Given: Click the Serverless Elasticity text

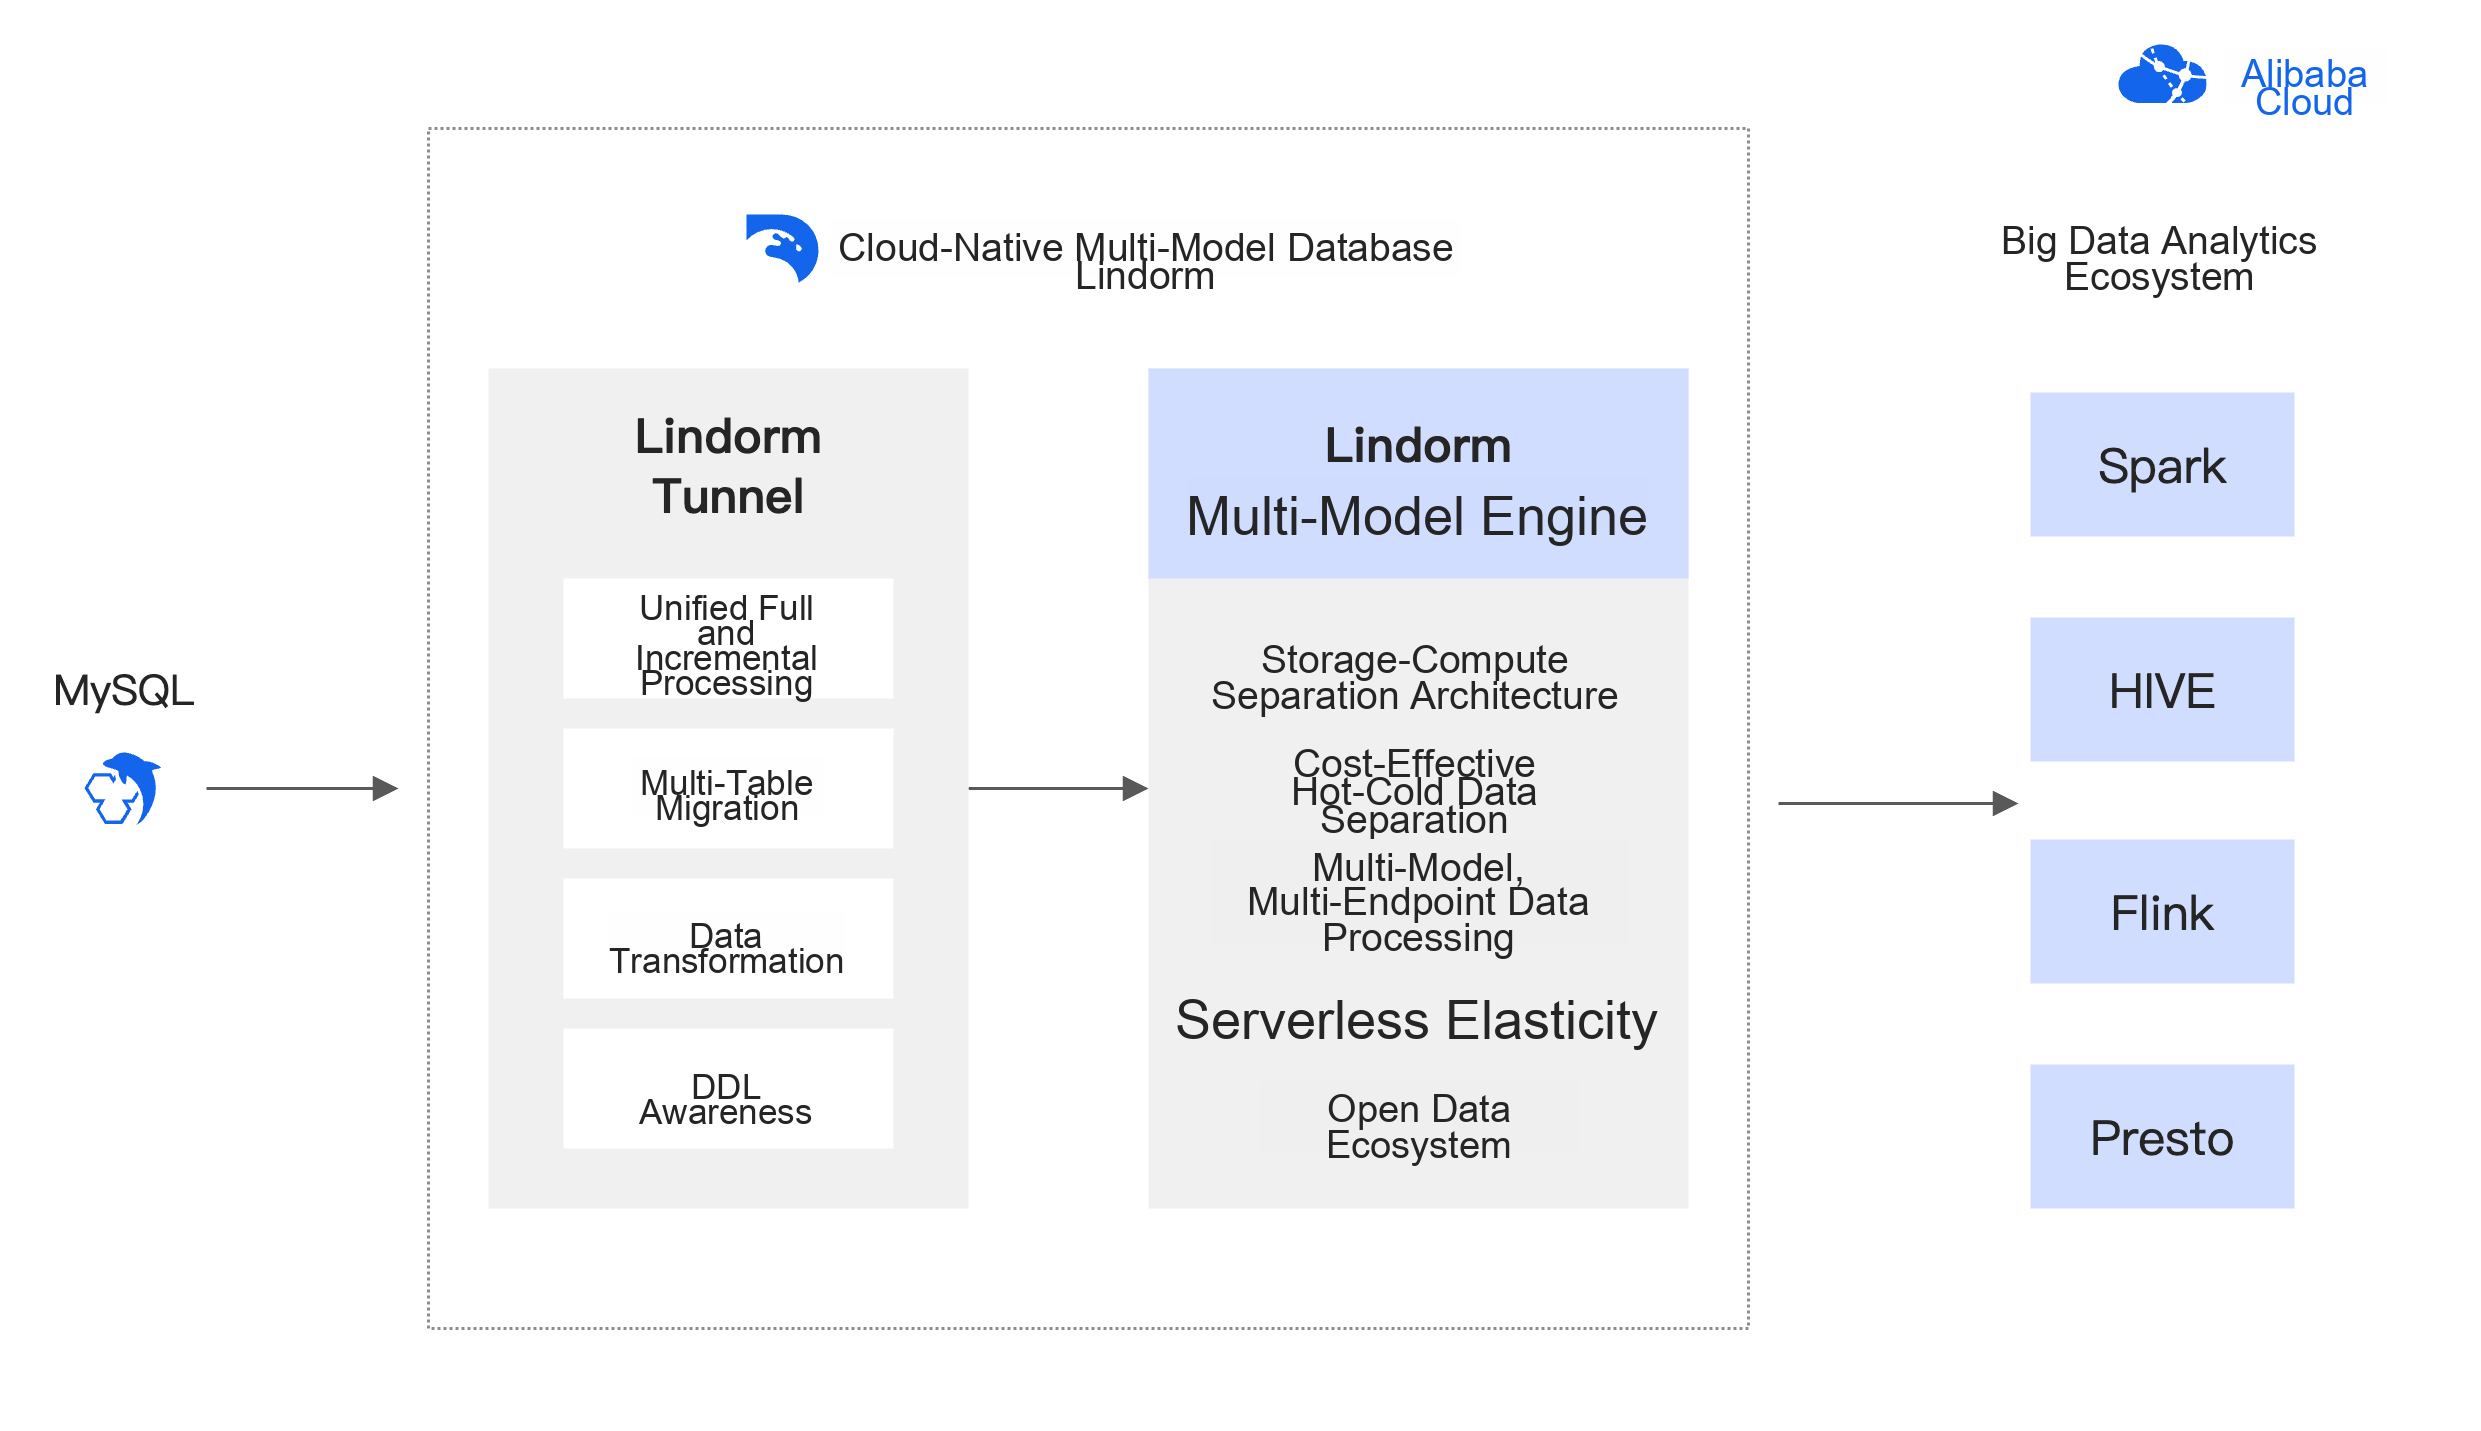Looking at the screenshot, I should 1417,1021.
